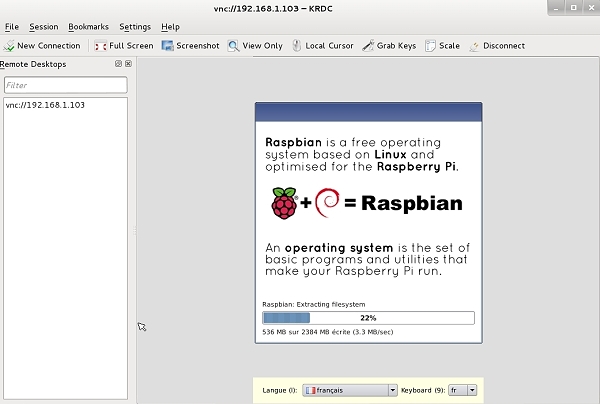Open the Langue français dropdown
600x404 pixels.
click(350, 390)
